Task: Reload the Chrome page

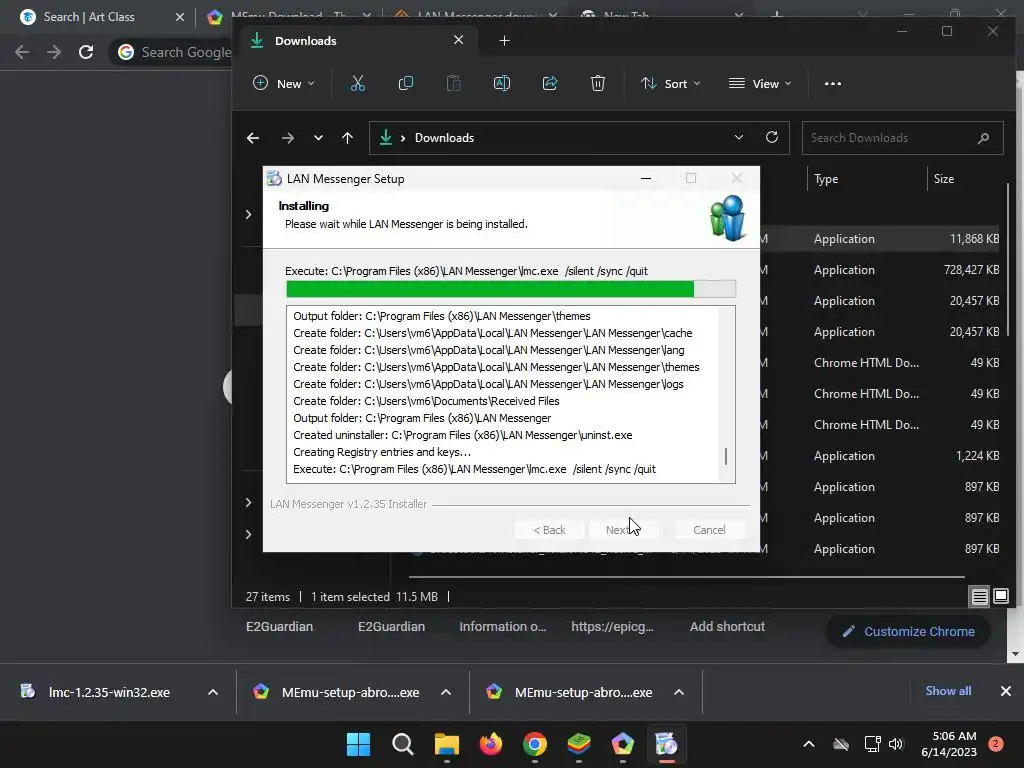Action: [x=86, y=52]
